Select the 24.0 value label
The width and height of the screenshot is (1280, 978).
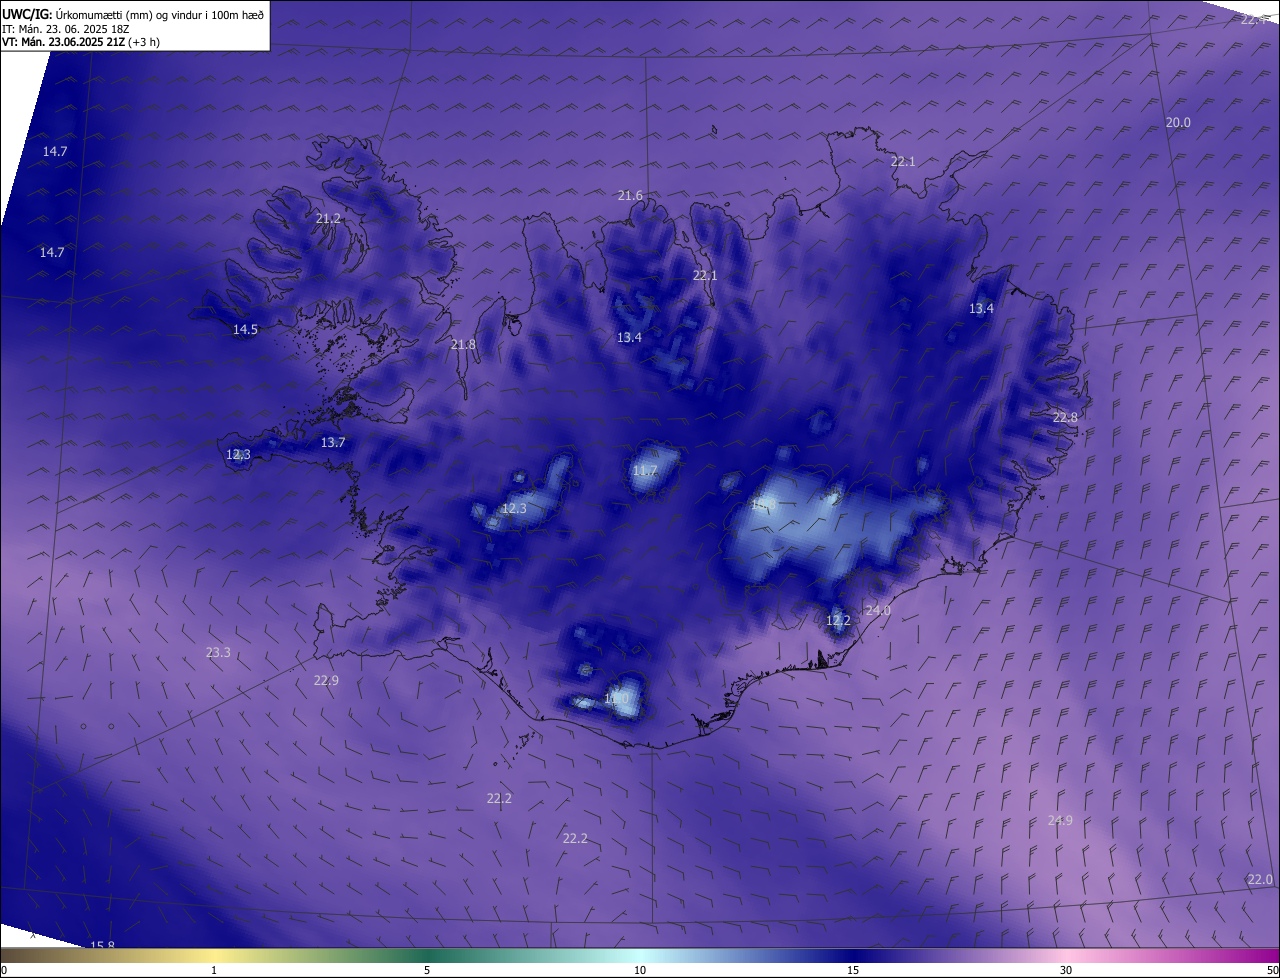point(878,610)
